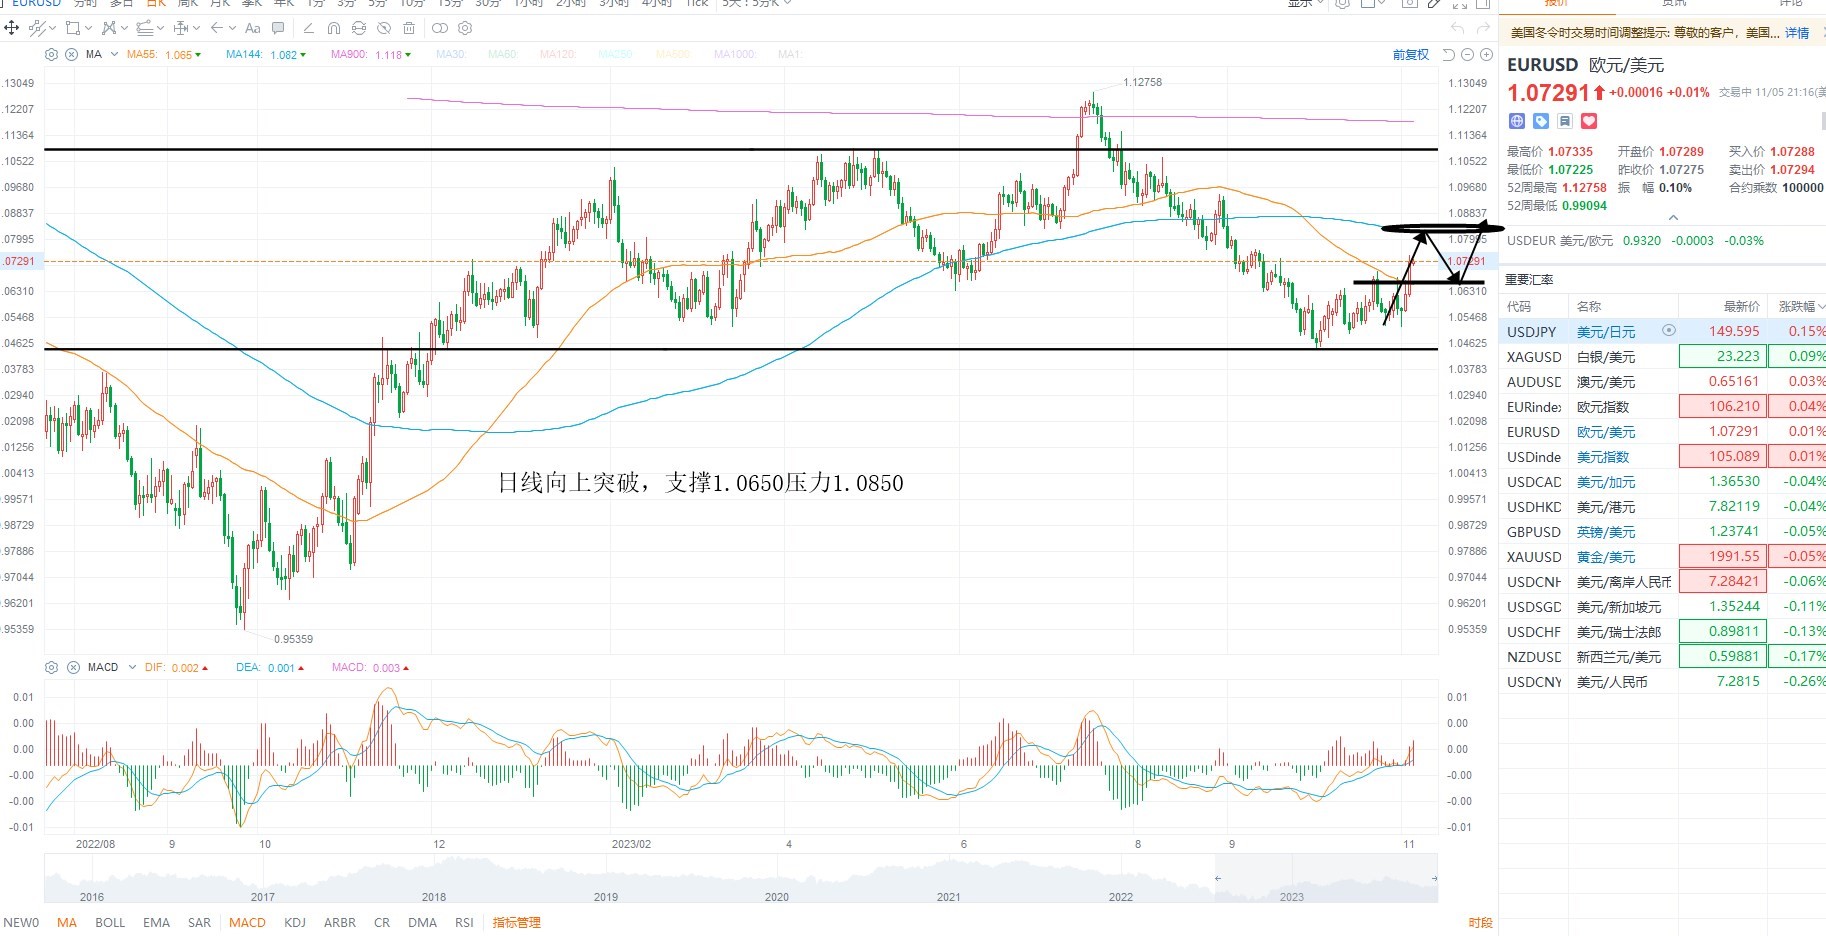Click the zoom in plus circle on chart
Viewport: 1826px width, 936px height.
pyautogui.click(x=1486, y=55)
